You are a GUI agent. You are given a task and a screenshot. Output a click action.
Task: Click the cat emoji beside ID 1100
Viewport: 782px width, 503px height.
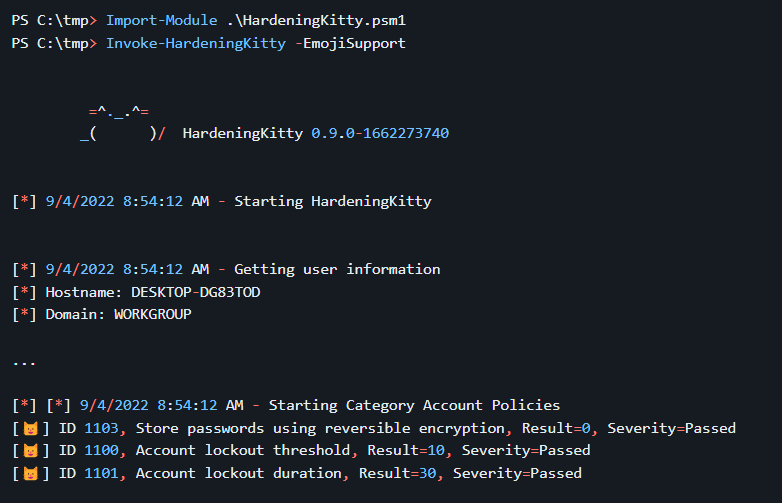pos(31,451)
